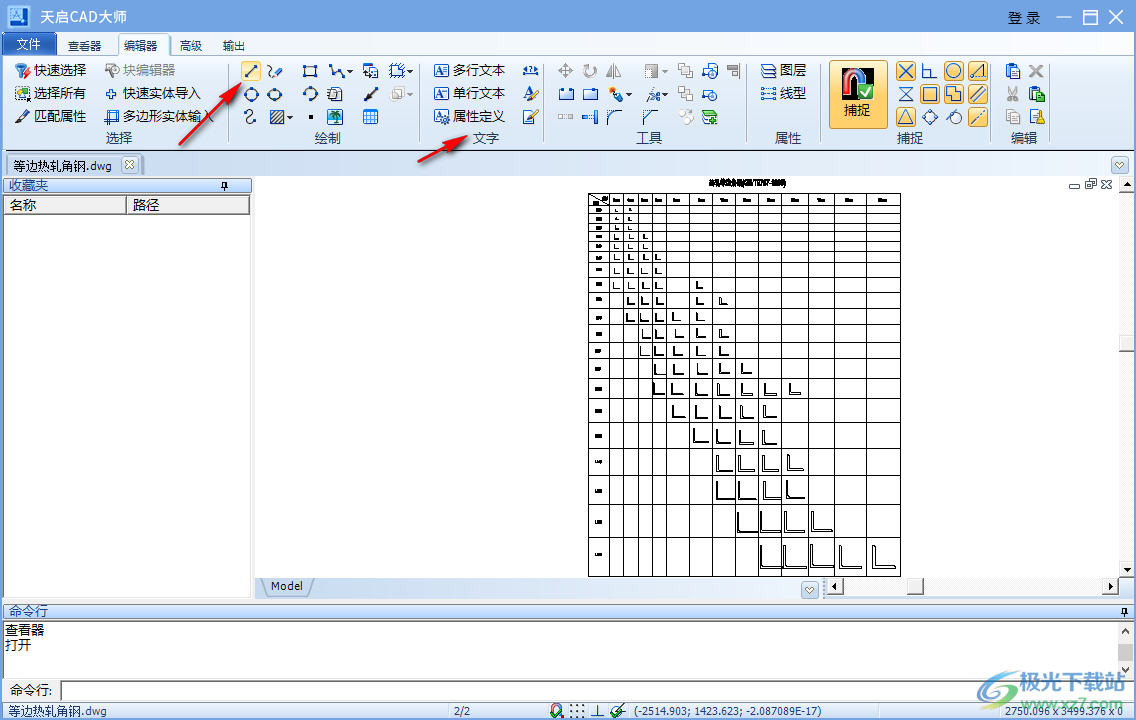
Task: Select the leader arrow tool
Action: [370, 94]
